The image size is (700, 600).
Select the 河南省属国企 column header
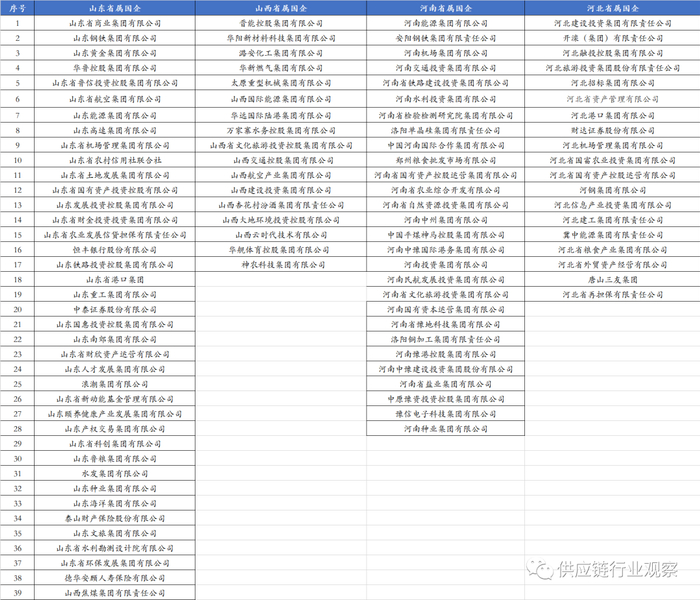pos(446,8)
